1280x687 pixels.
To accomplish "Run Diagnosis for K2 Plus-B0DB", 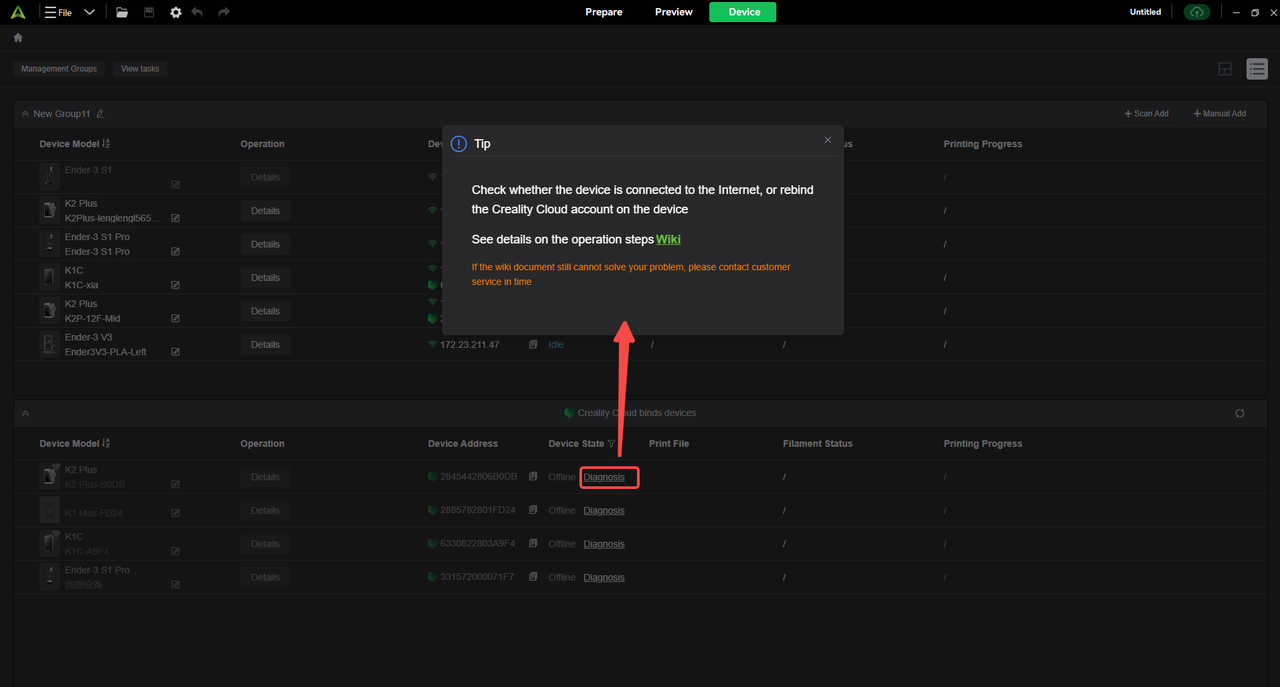I will pos(604,477).
